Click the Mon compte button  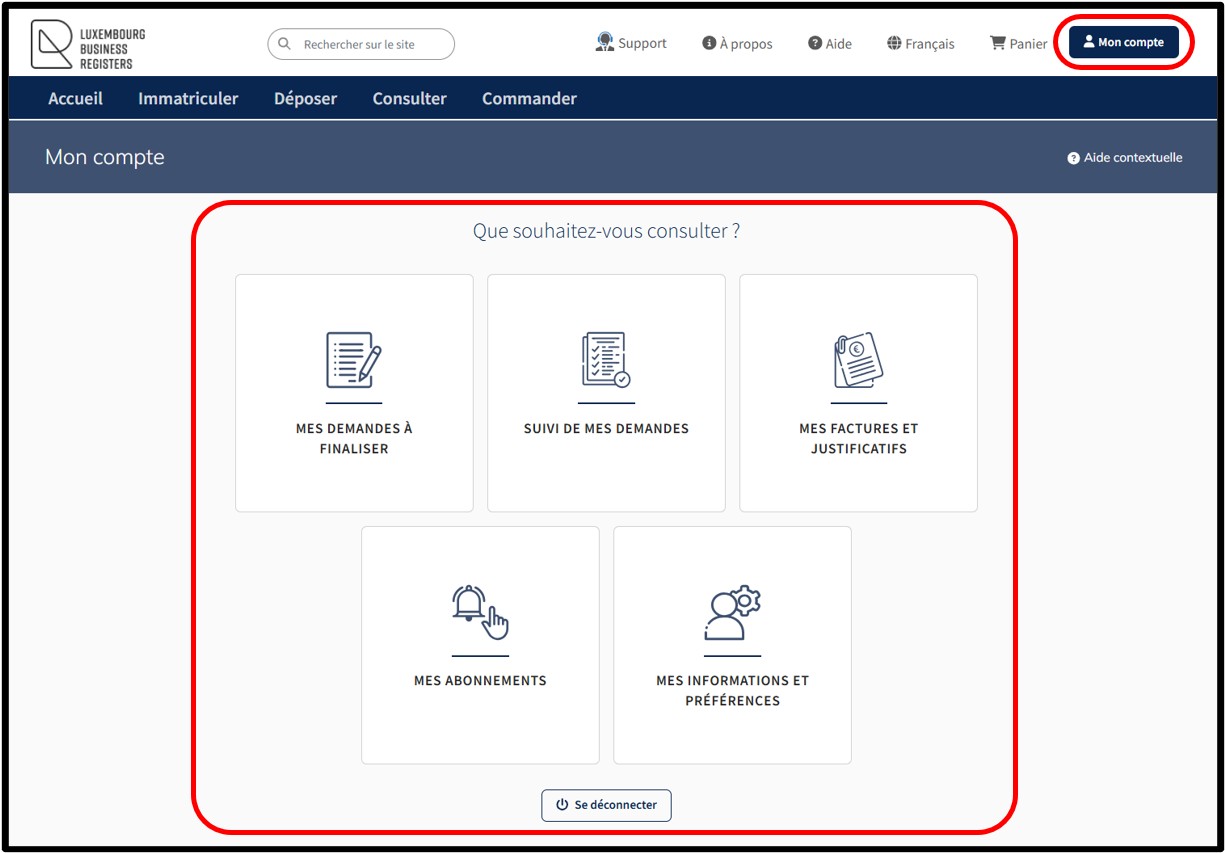1123,42
